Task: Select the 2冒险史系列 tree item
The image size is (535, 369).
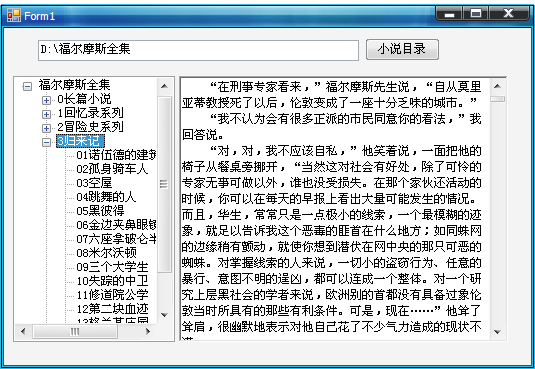Action: pos(90,127)
